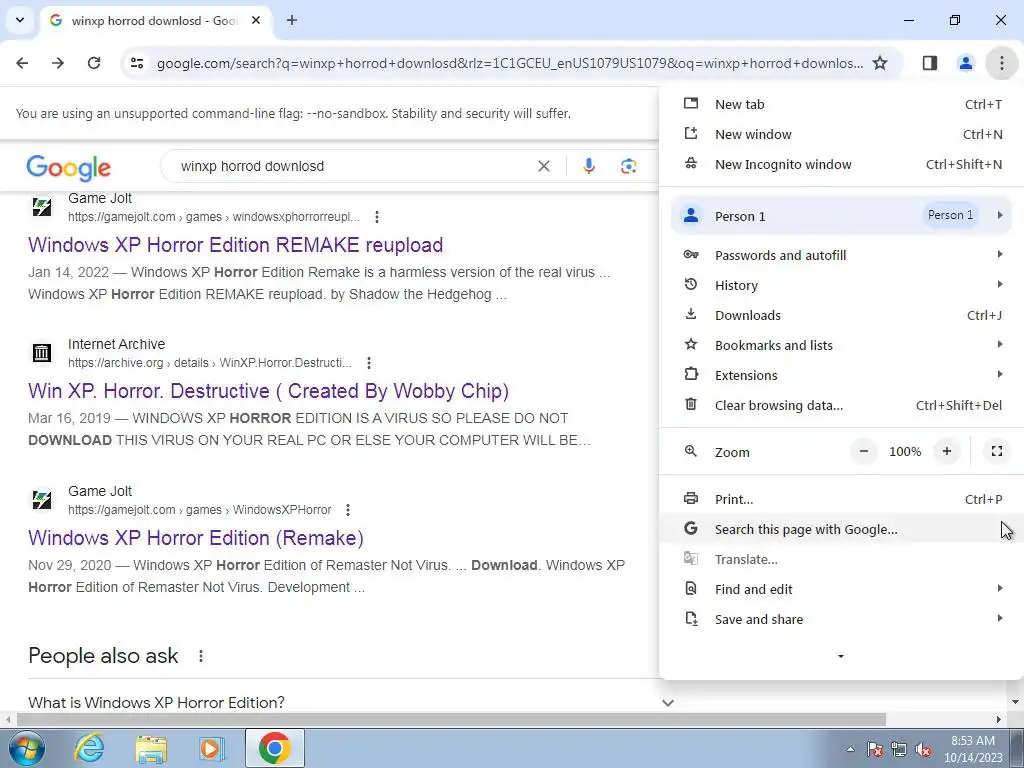Viewport: 1024px width, 768px height.
Task: Click the archive.org details URL text
Action: (210, 362)
